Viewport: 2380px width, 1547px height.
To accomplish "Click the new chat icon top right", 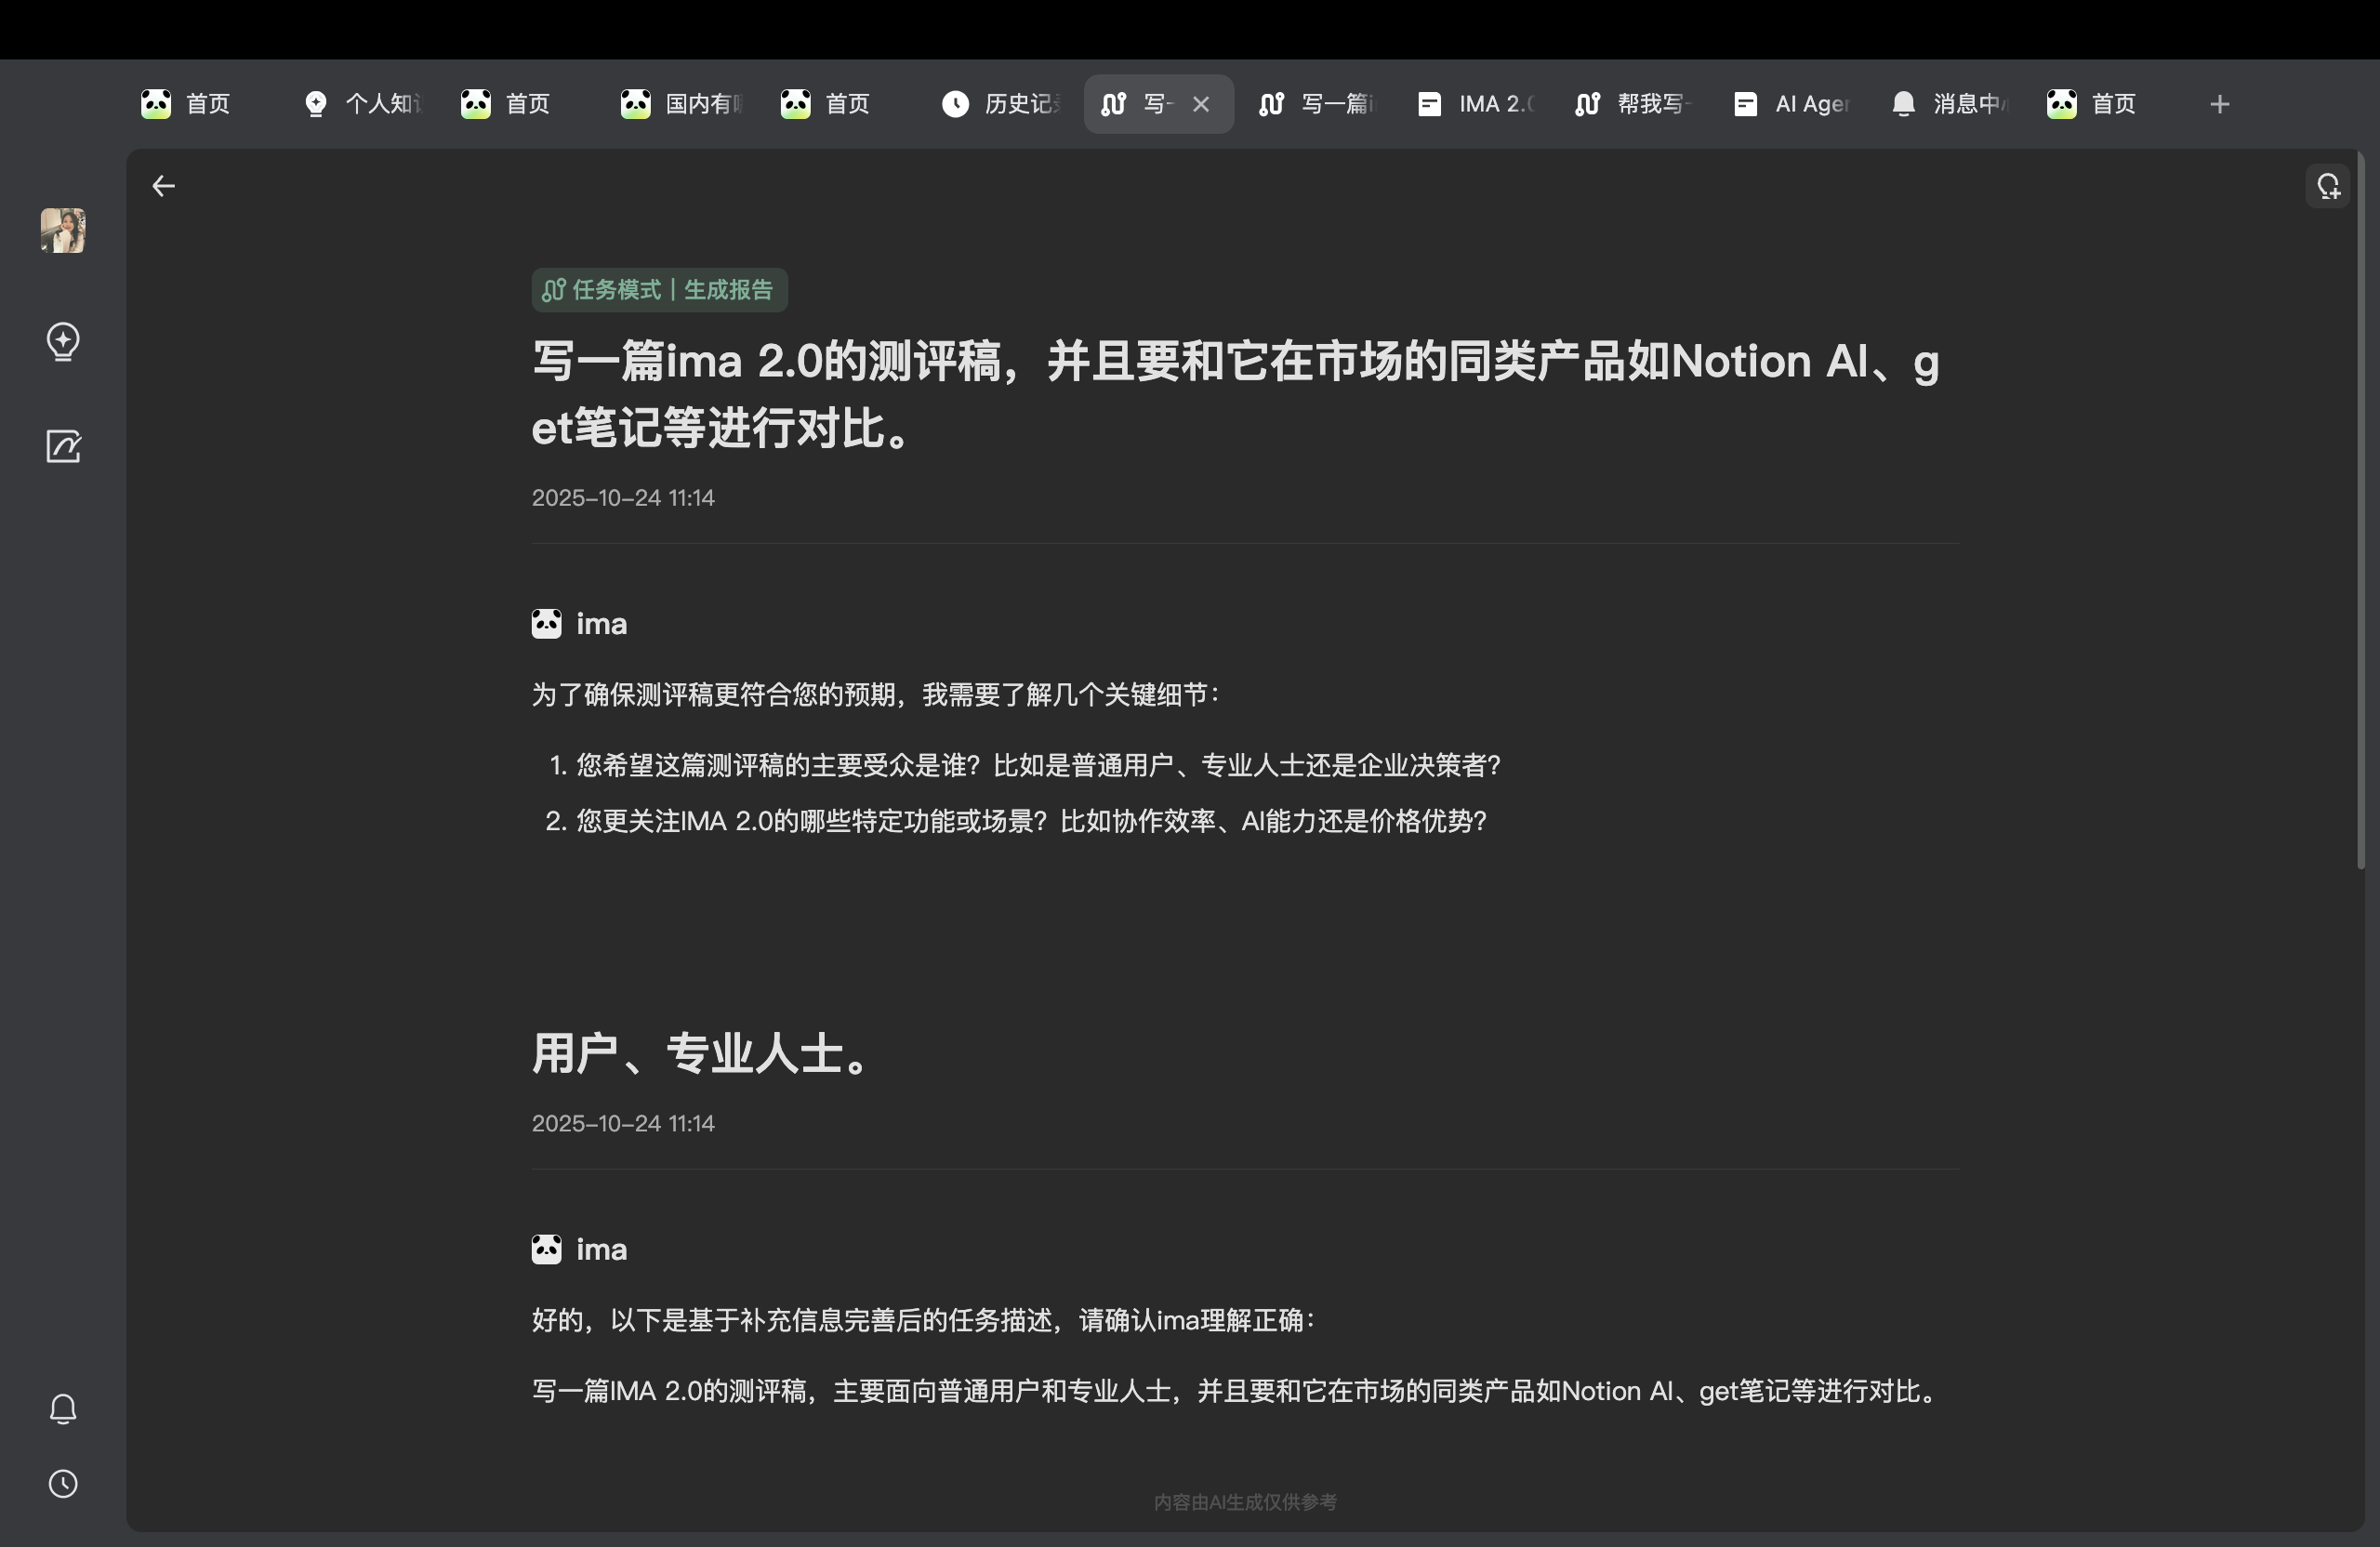I will (x=2328, y=186).
